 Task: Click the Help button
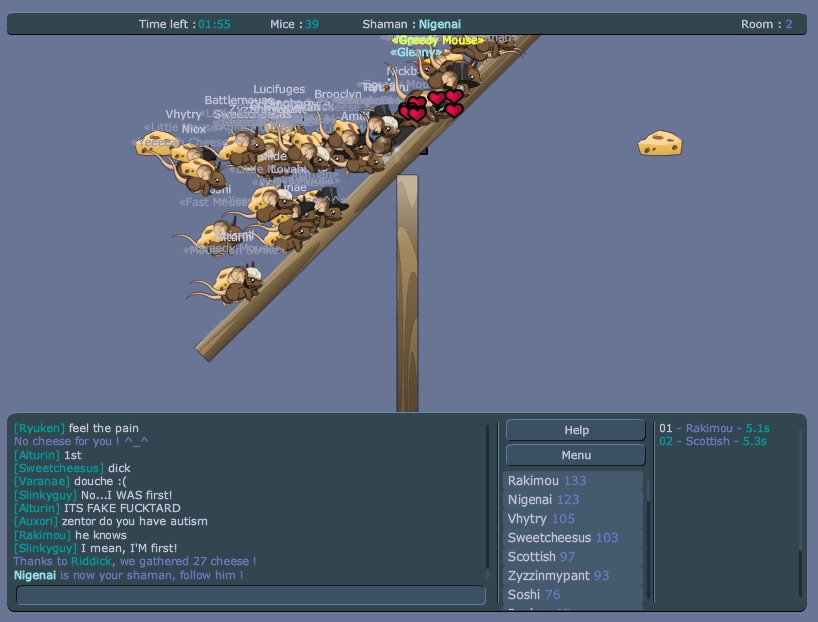575,430
